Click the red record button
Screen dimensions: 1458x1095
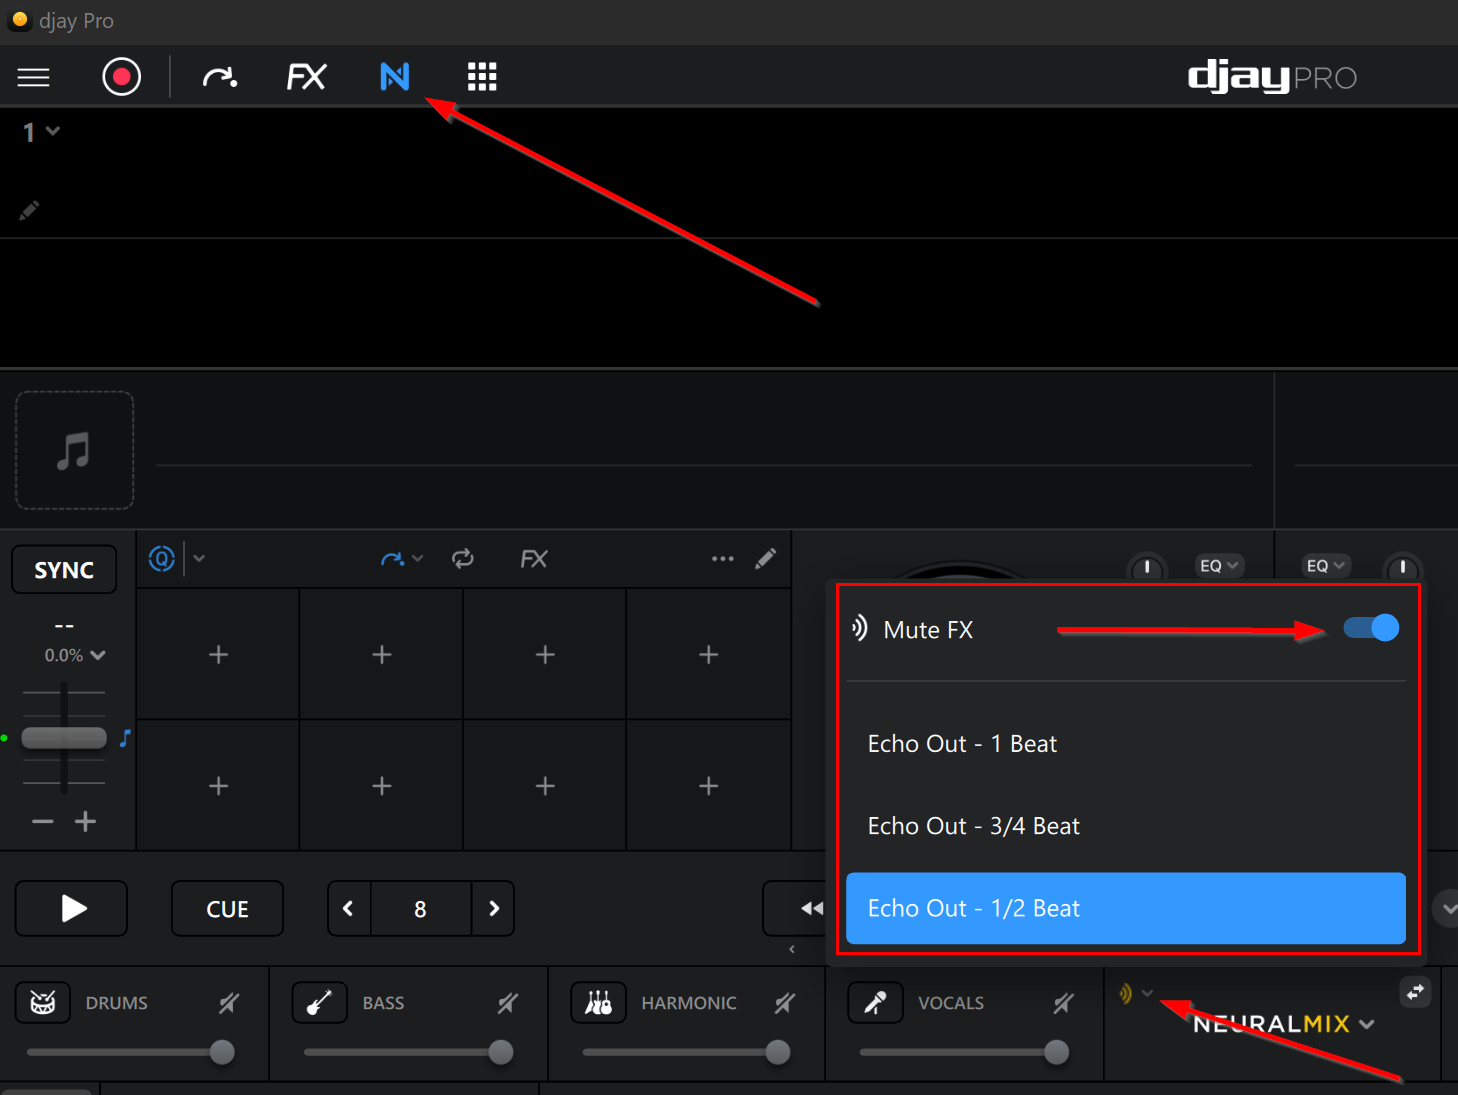click(x=121, y=77)
